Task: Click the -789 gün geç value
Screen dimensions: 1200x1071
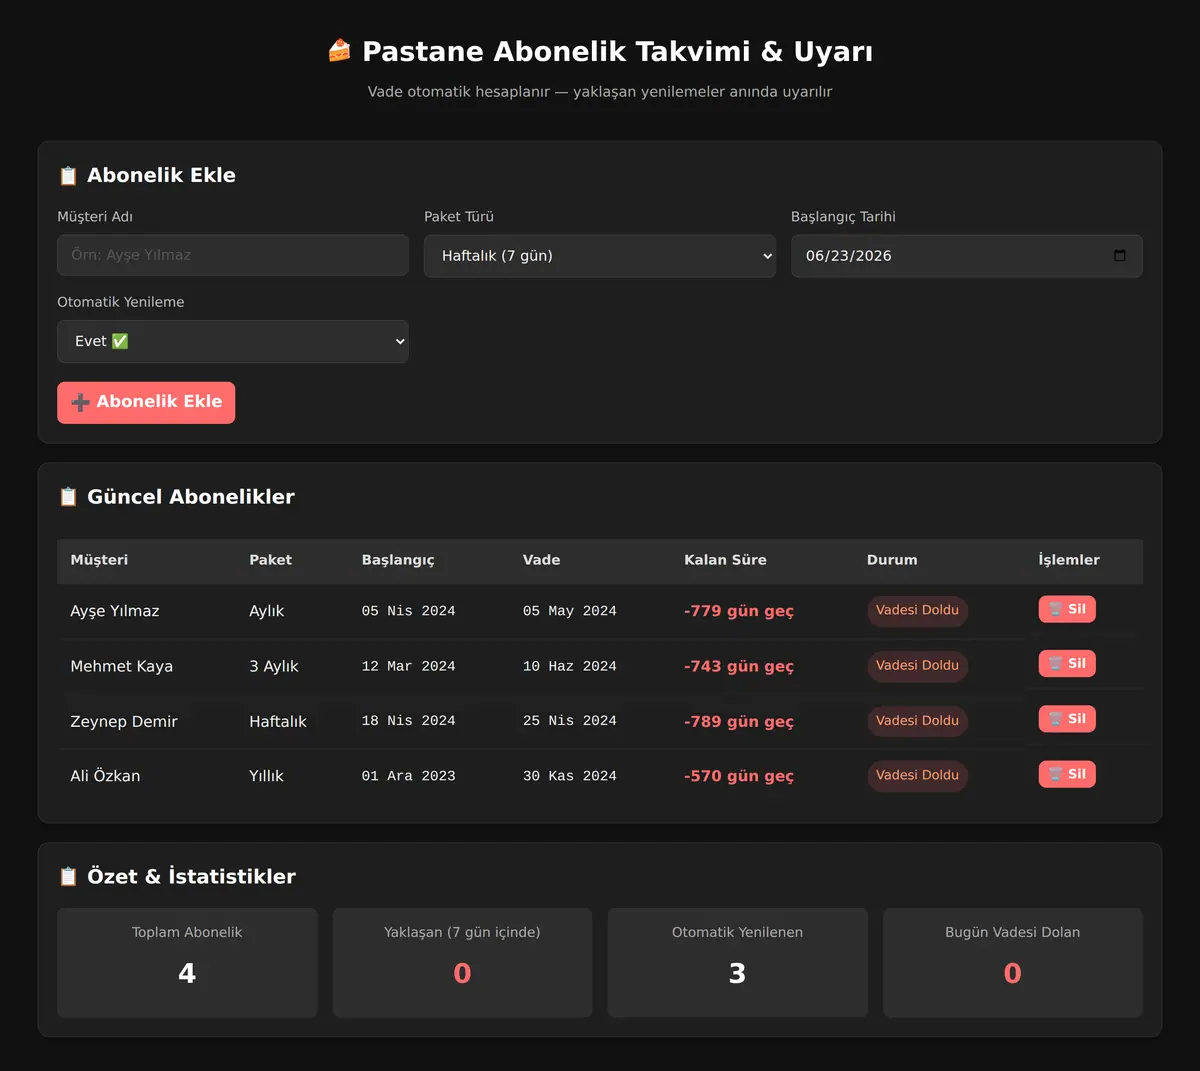Action: pyautogui.click(x=739, y=721)
